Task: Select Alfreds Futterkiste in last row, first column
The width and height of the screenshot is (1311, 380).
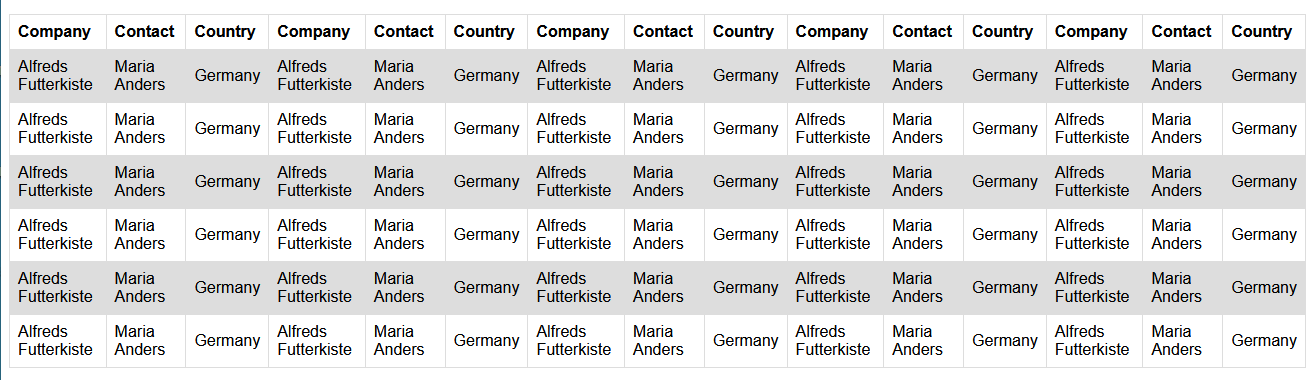Action: click(55, 340)
